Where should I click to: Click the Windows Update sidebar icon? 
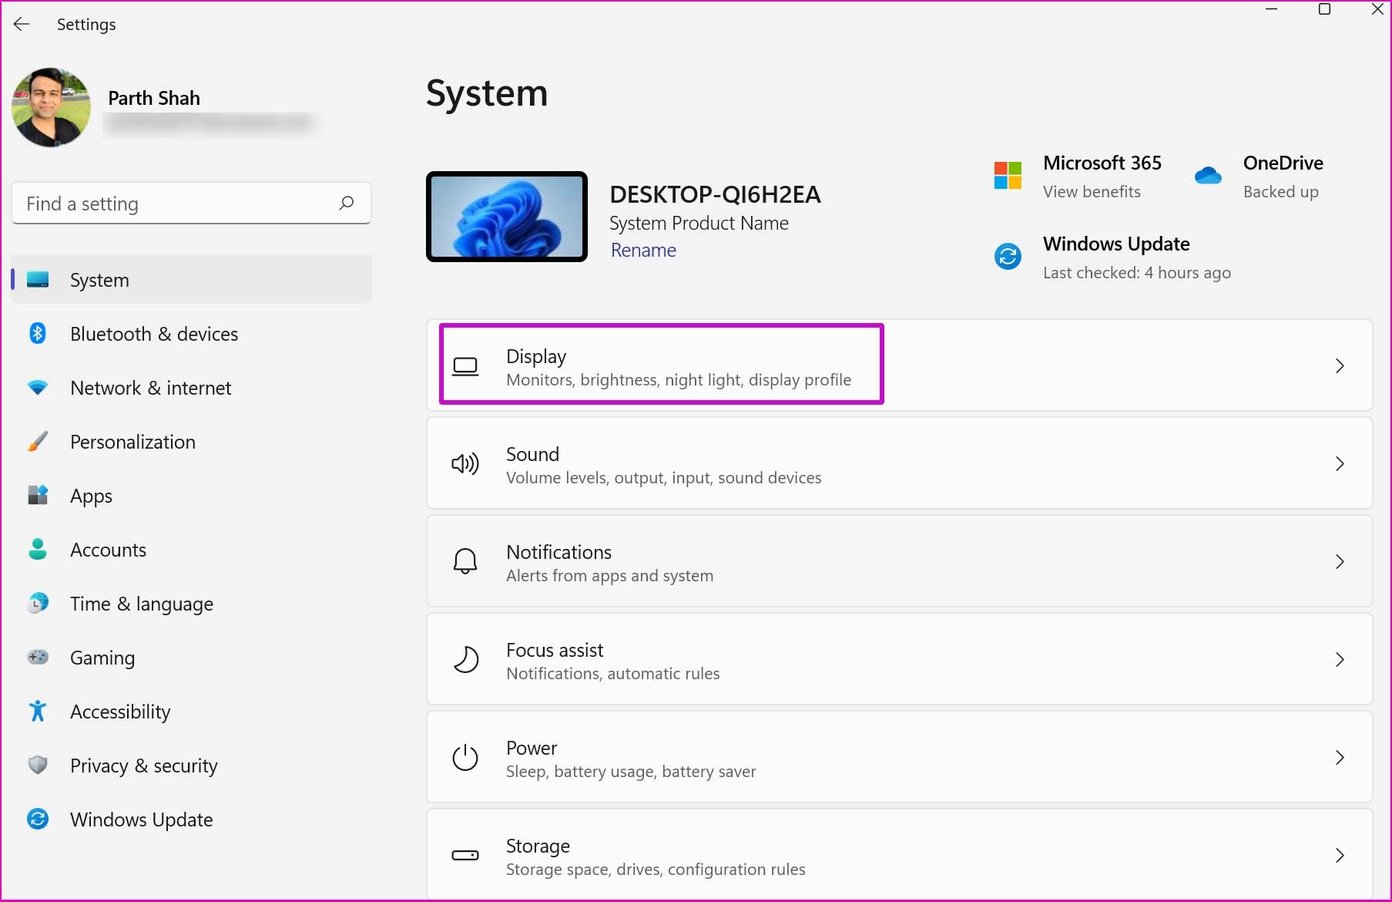pos(38,820)
